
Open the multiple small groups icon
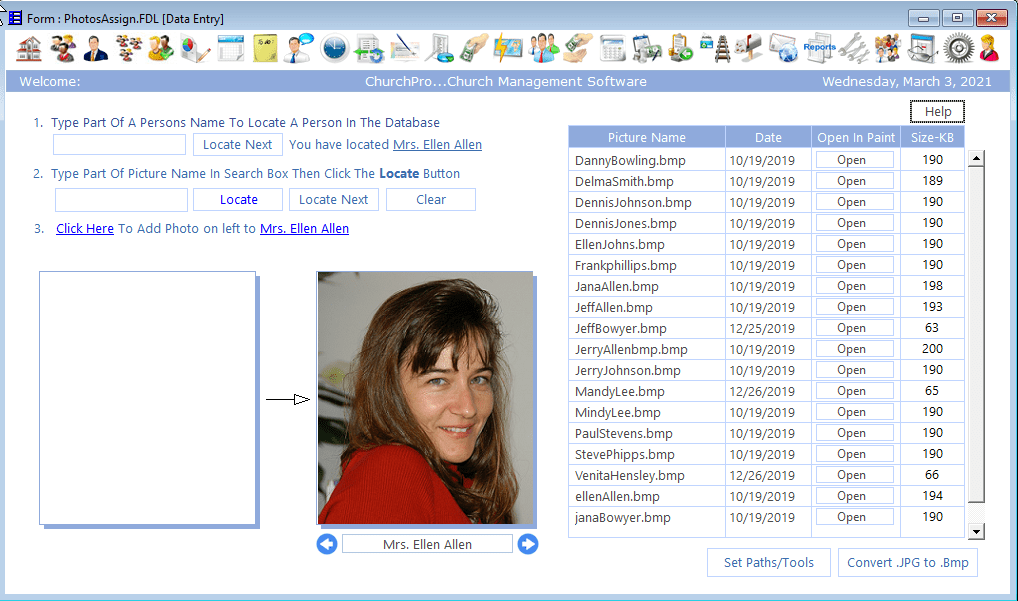(x=129, y=49)
